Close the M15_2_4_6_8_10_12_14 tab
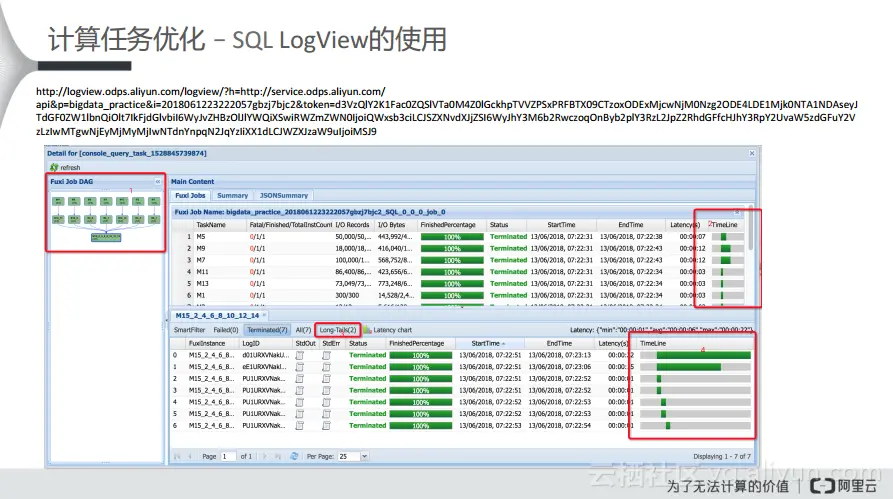Image resolution: width=893 pixels, height=499 pixels. (264, 315)
